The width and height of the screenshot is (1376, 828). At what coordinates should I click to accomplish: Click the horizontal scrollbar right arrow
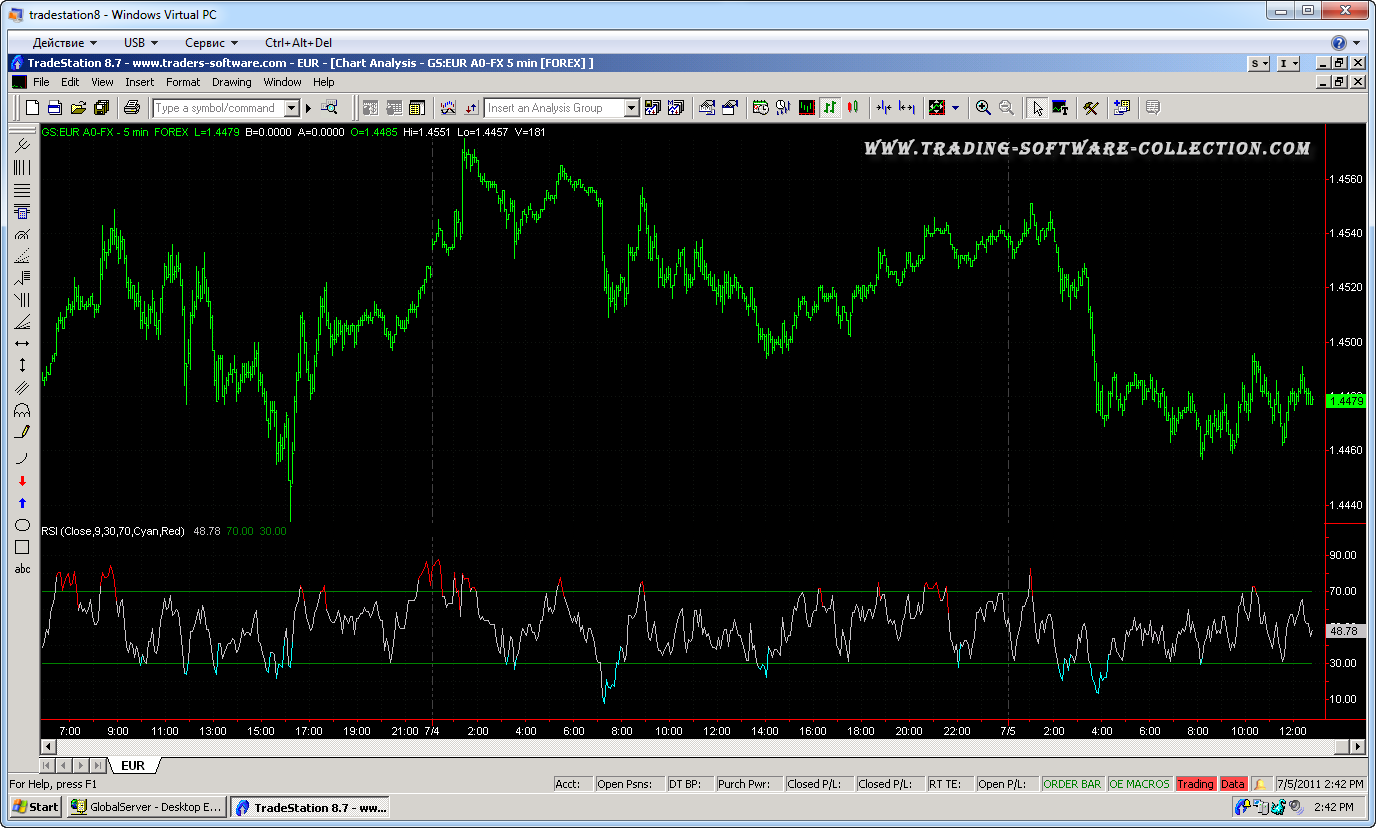(x=1357, y=746)
